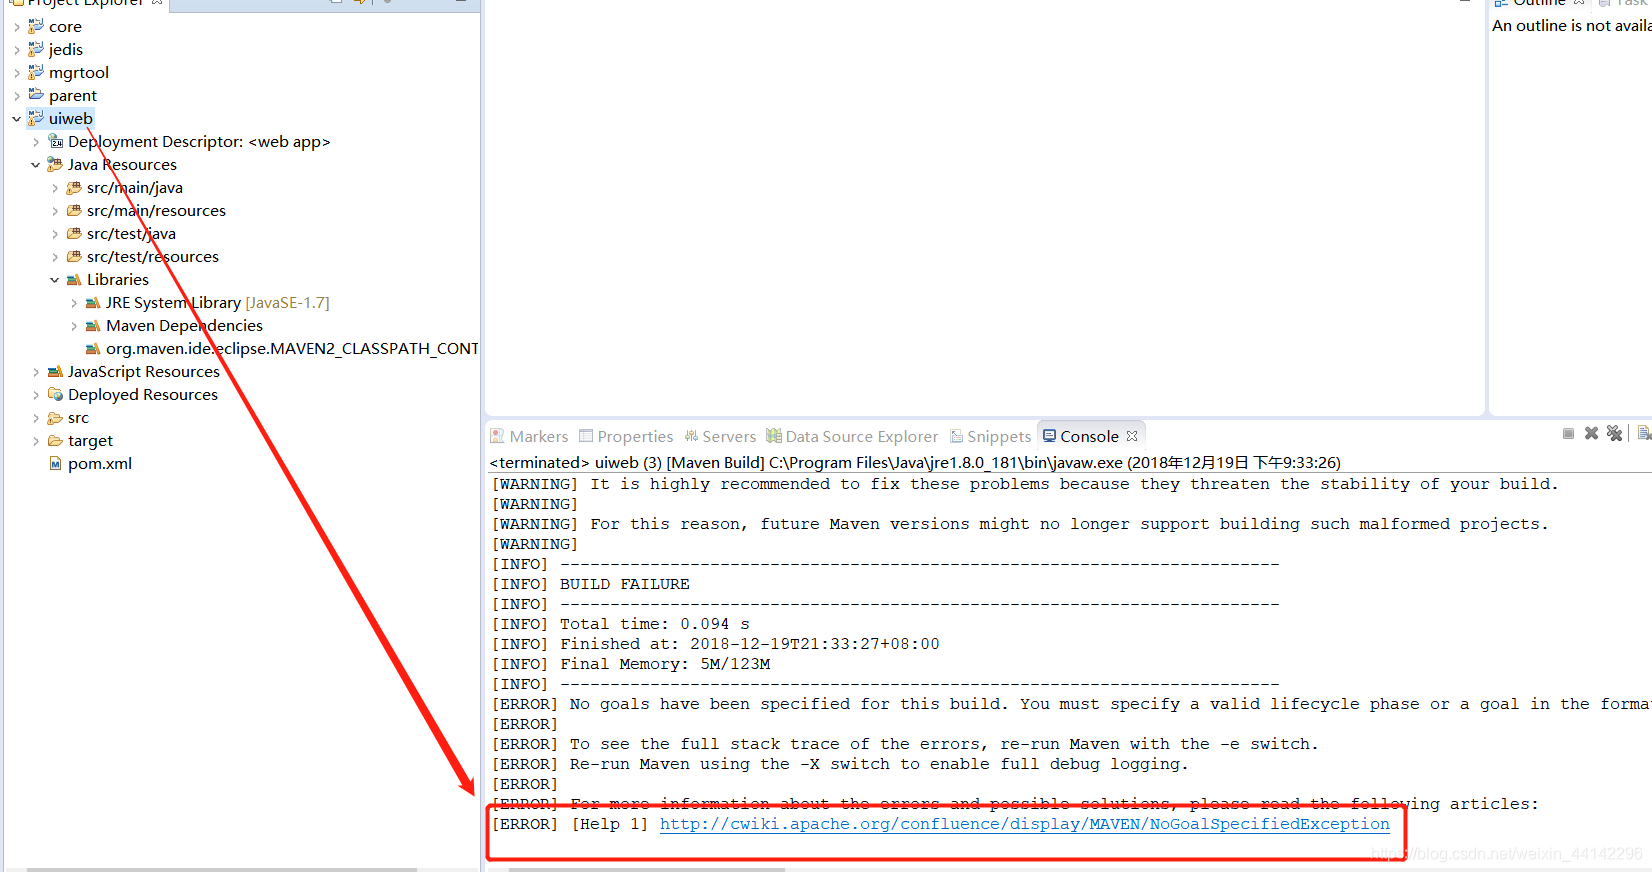Select the pom.xml file

point(100,463)
